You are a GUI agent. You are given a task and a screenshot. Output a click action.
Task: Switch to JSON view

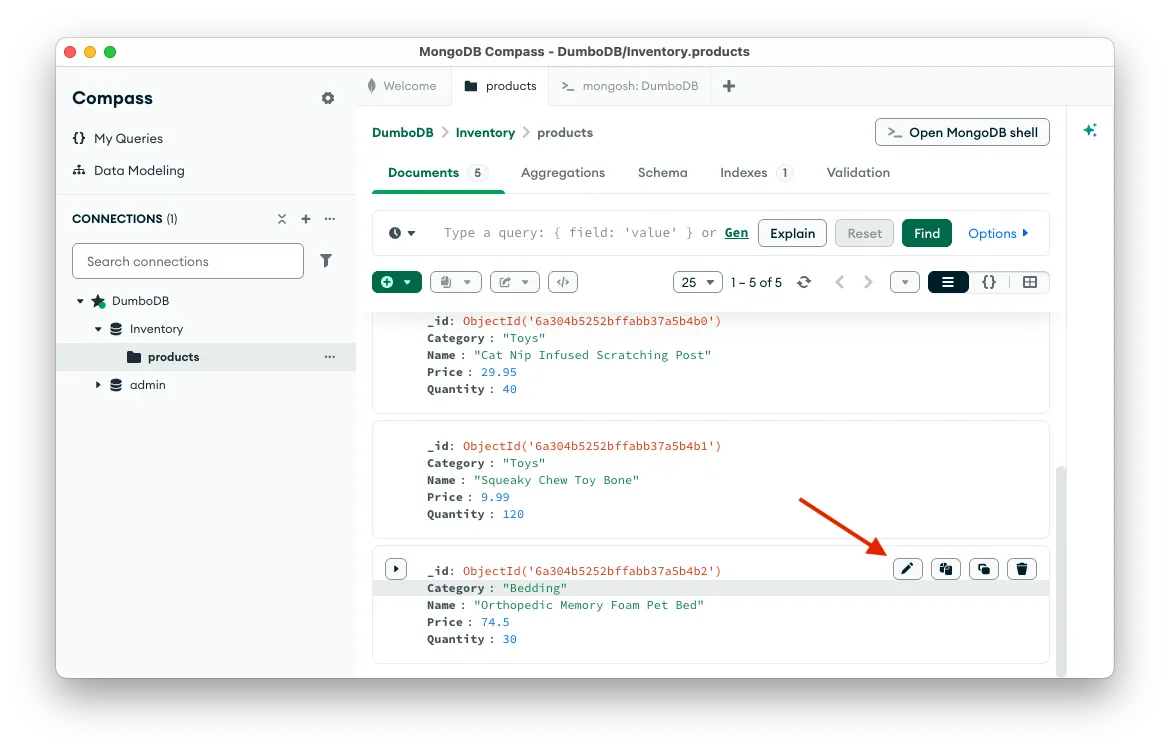(989, 282)
